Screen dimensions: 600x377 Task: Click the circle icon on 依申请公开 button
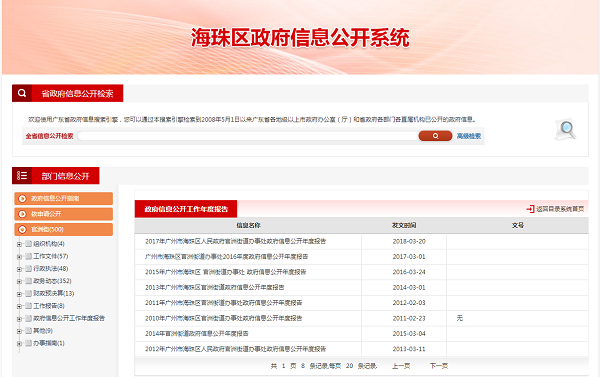pos(22,214)
